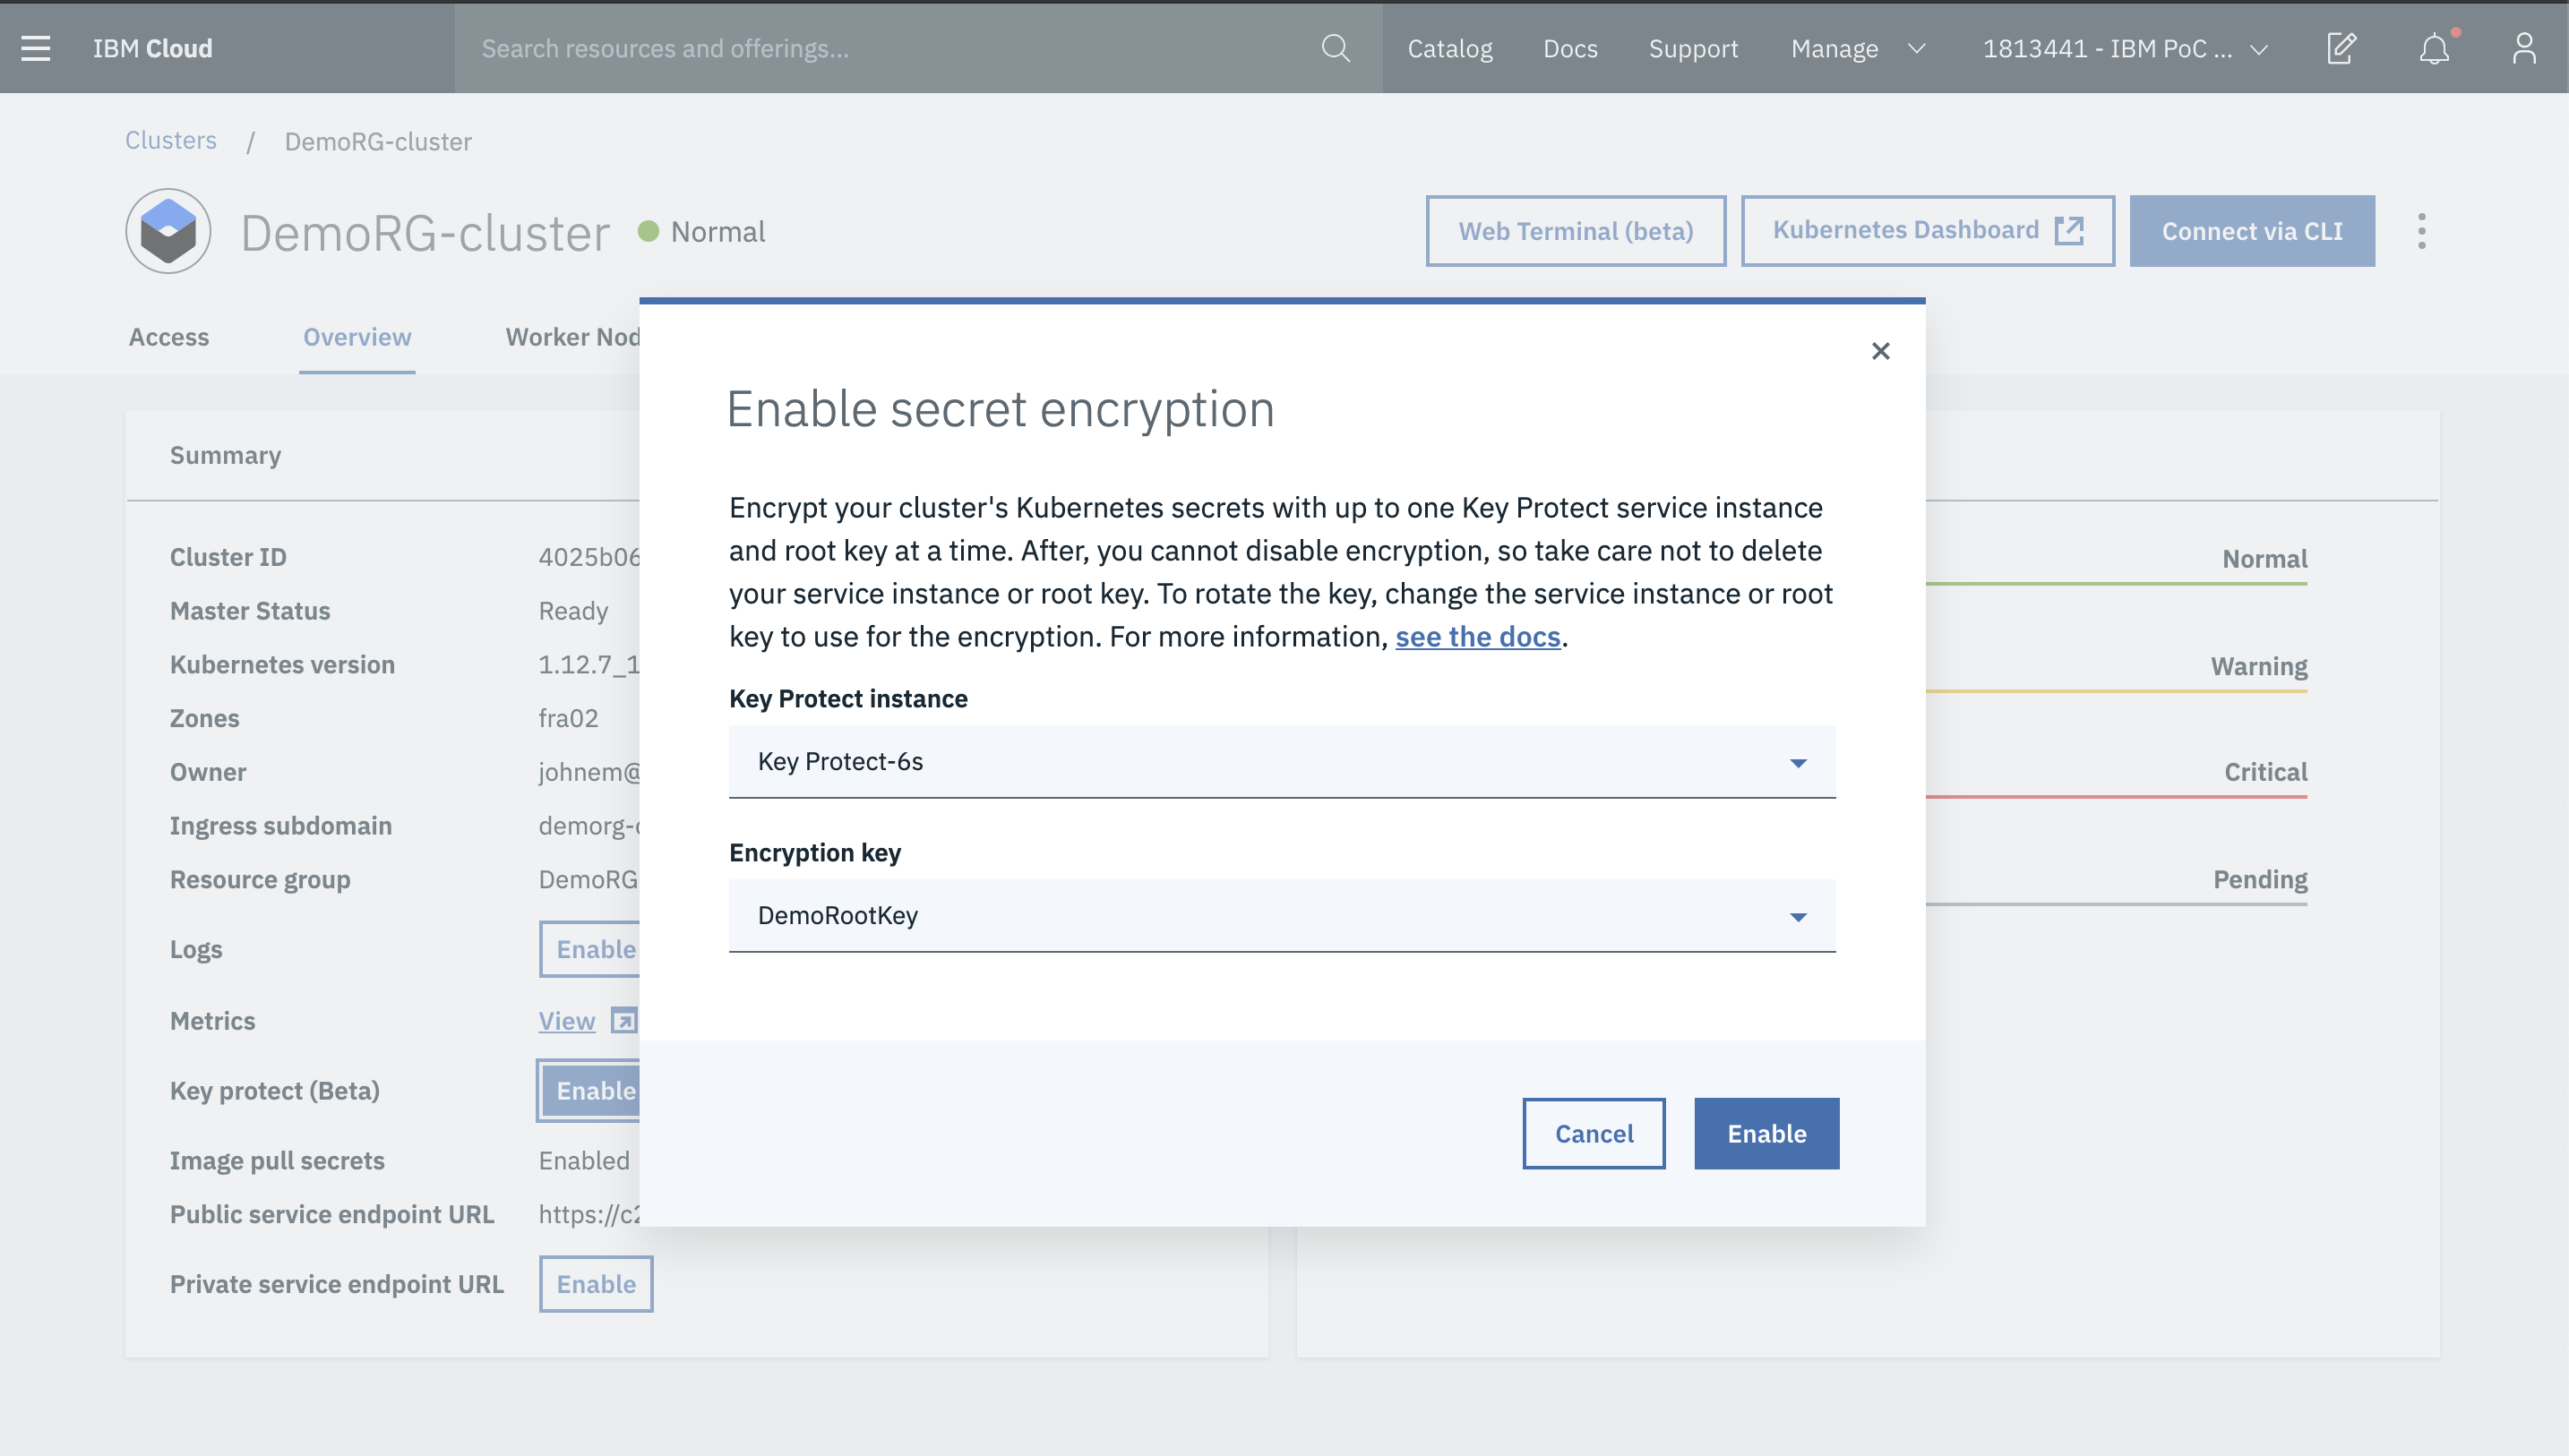Click the IBM Cloud home icon

(x=153, y=47)
